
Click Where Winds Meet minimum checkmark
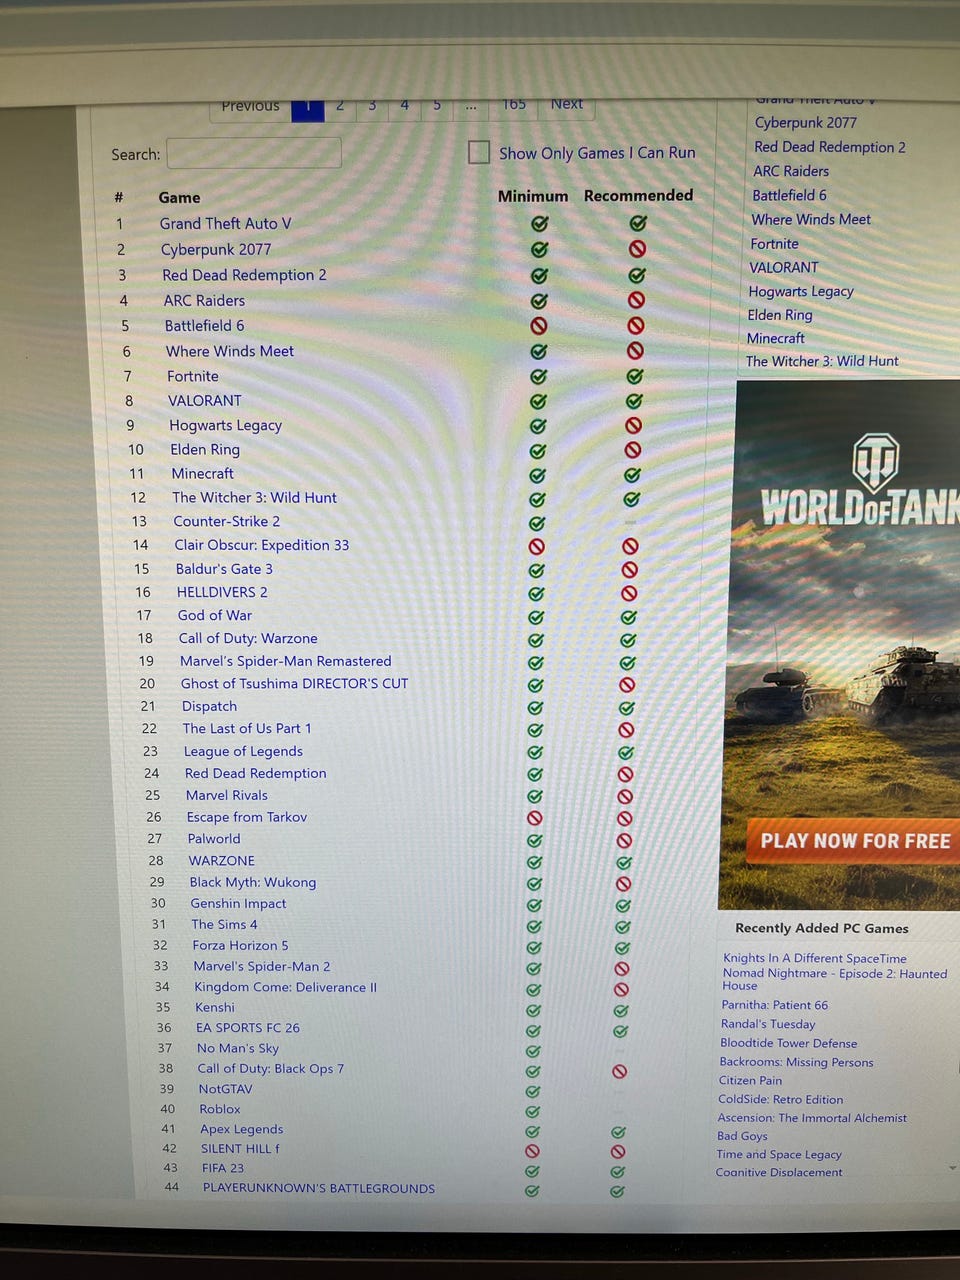tap(538, 351)
